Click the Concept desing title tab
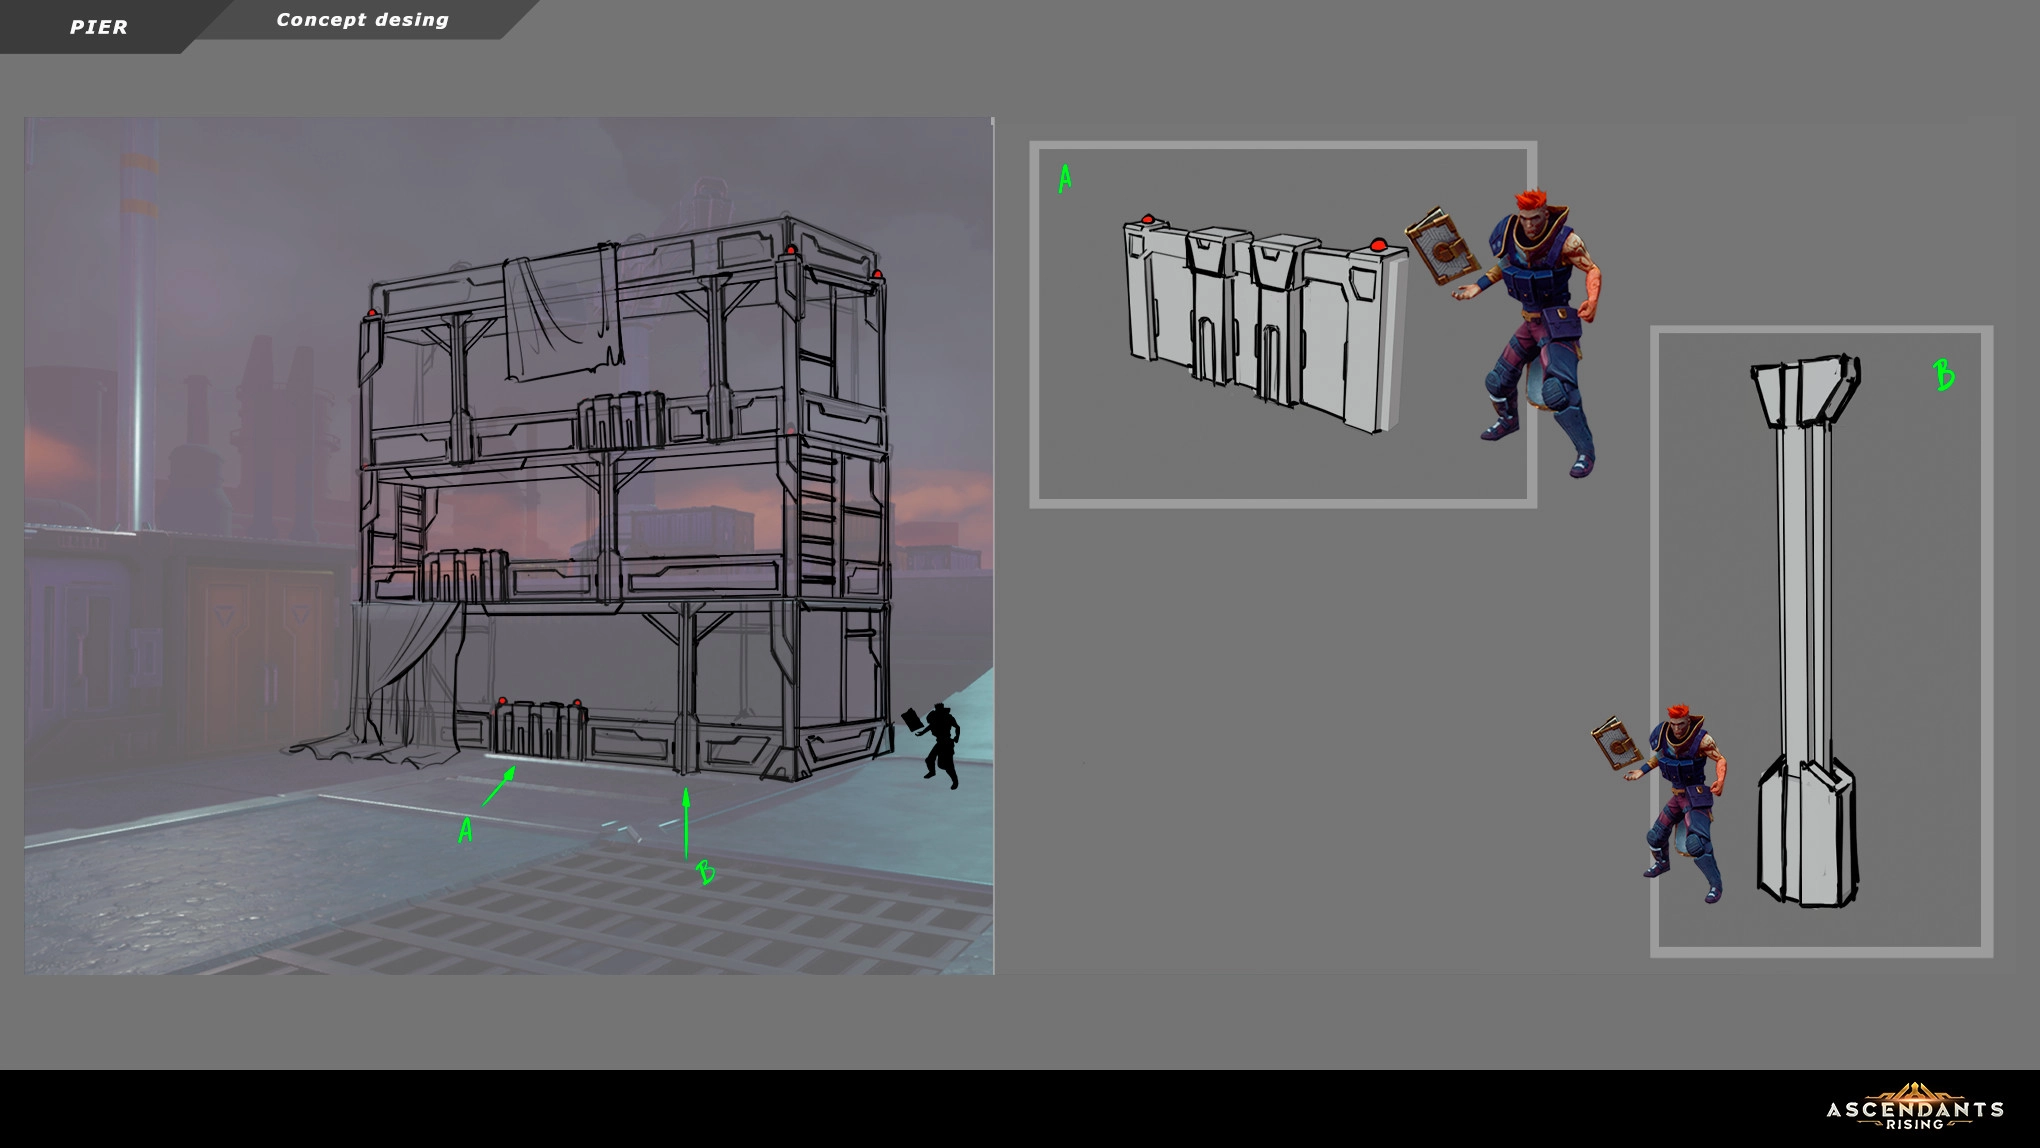The image size is (2040, 1148). (362, 20)
